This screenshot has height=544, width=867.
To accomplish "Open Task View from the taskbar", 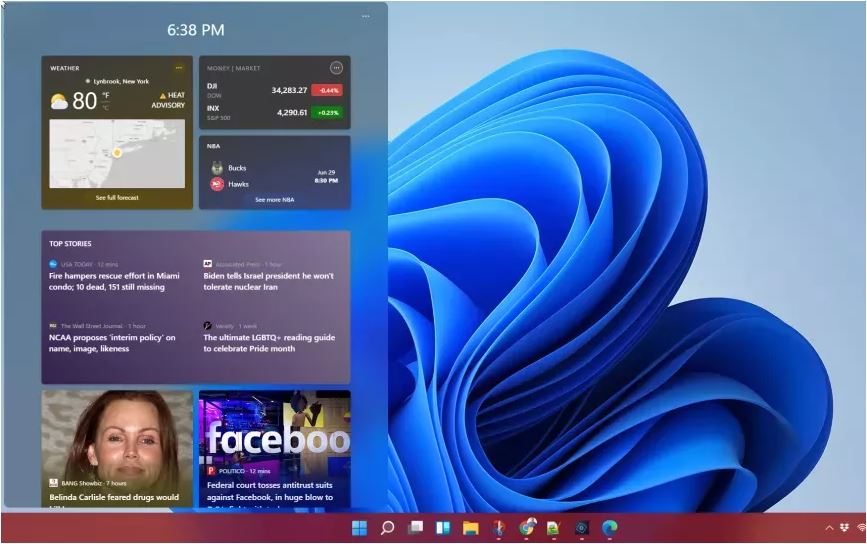I will tap(415, 528).
